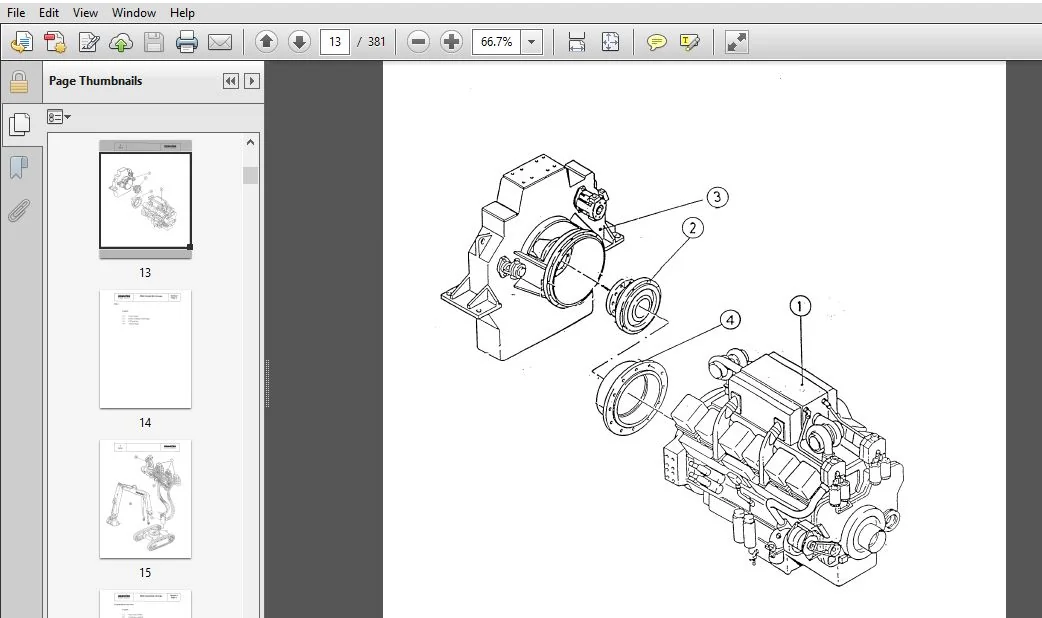Click the Edit document pencil icon
This screenshot has width=1042, height=618.
click(x=88, y=43)
